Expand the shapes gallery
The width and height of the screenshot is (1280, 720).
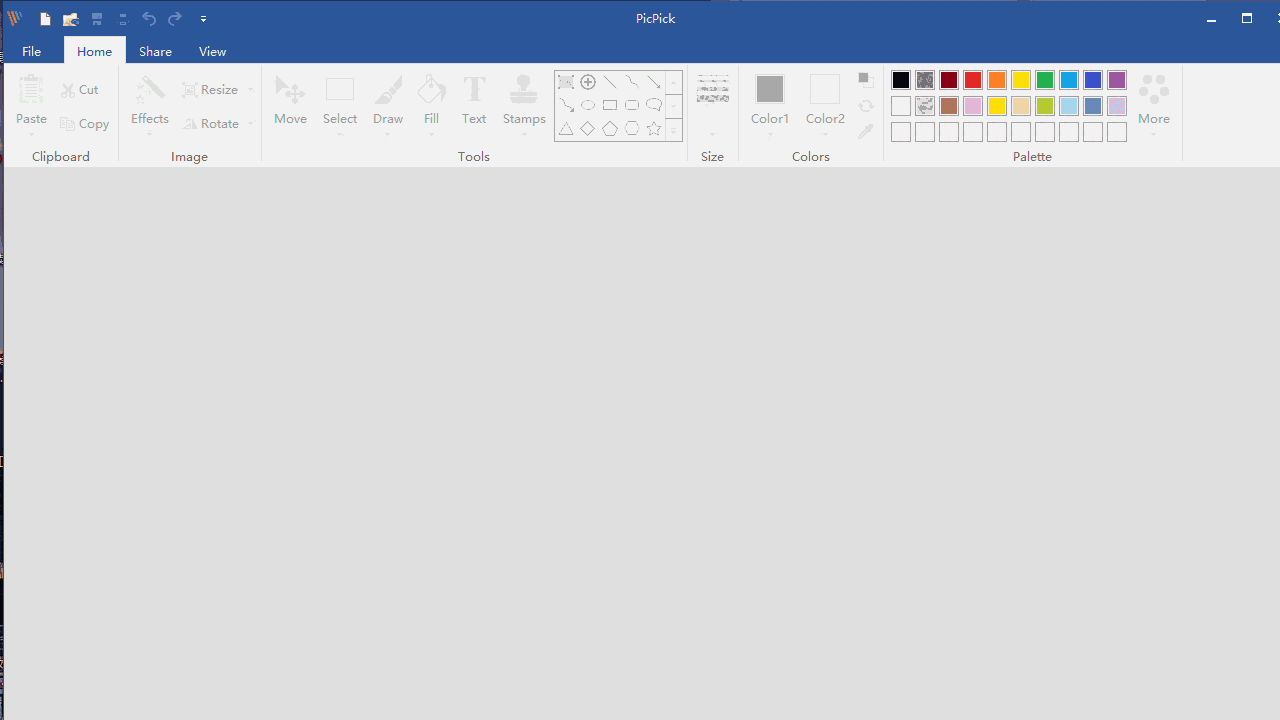pos(673,130)
